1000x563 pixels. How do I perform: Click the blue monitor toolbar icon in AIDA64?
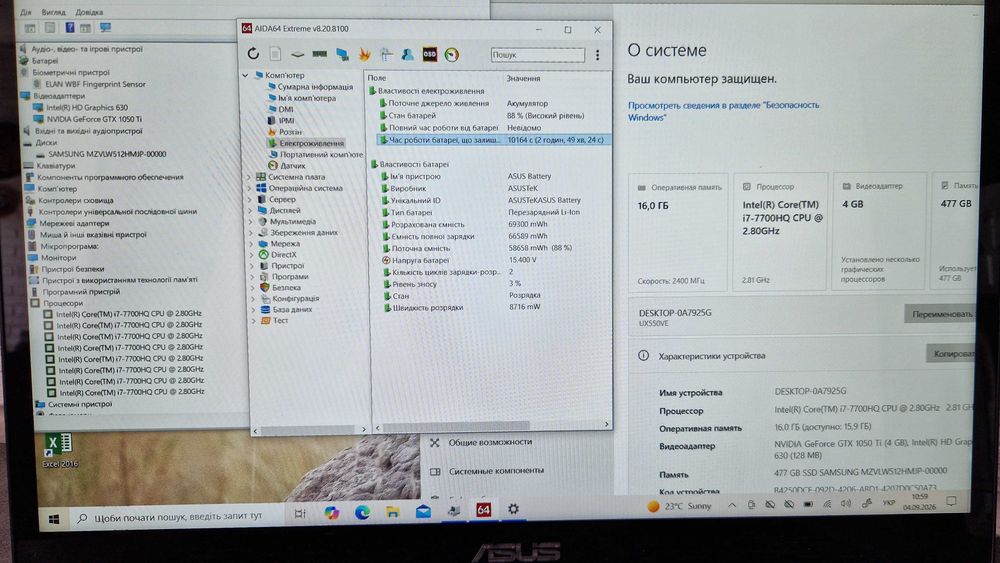[342, 55]
